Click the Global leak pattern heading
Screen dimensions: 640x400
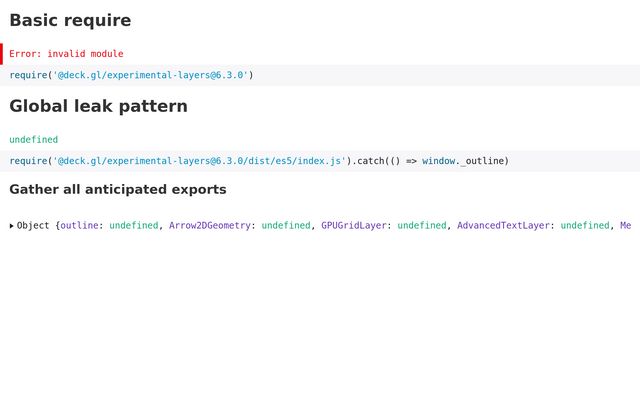(98, 106)
